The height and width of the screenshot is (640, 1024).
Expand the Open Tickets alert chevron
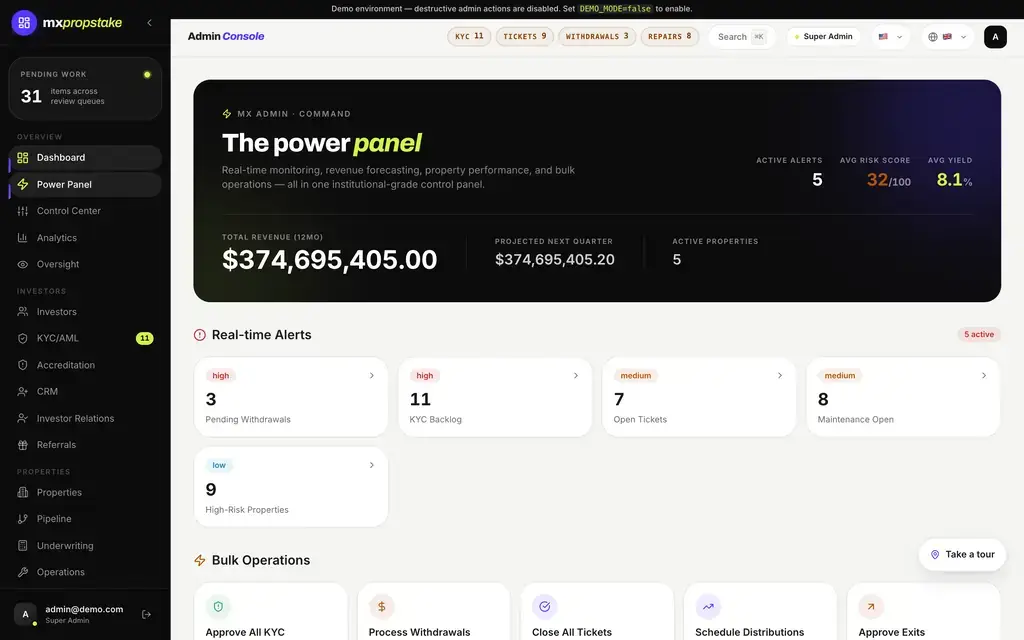pos(780,376)
